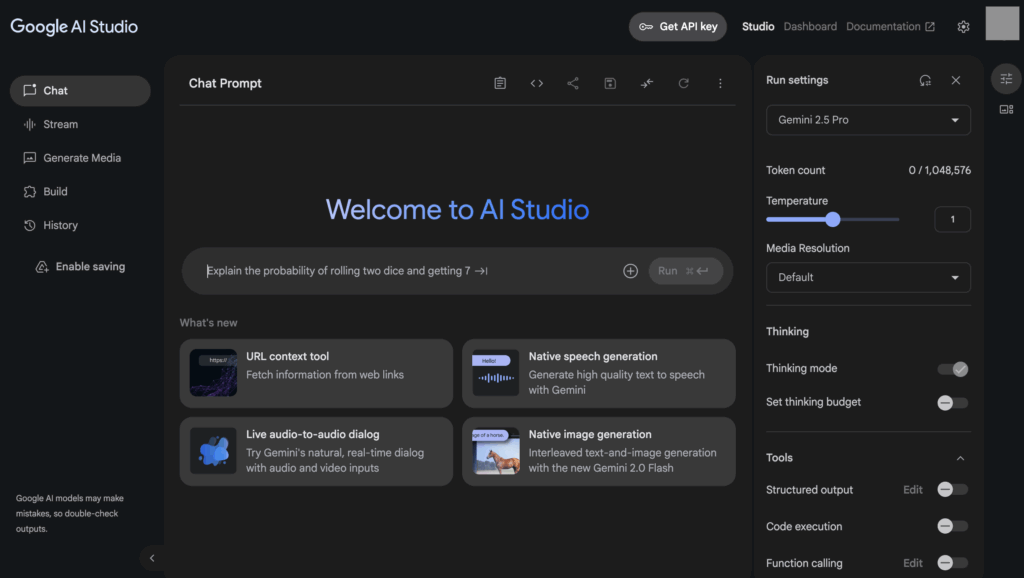This screenshot has width=1024, height=578.
Task: Switch on the Function calling toggle
Action: [x=953, y=563]
